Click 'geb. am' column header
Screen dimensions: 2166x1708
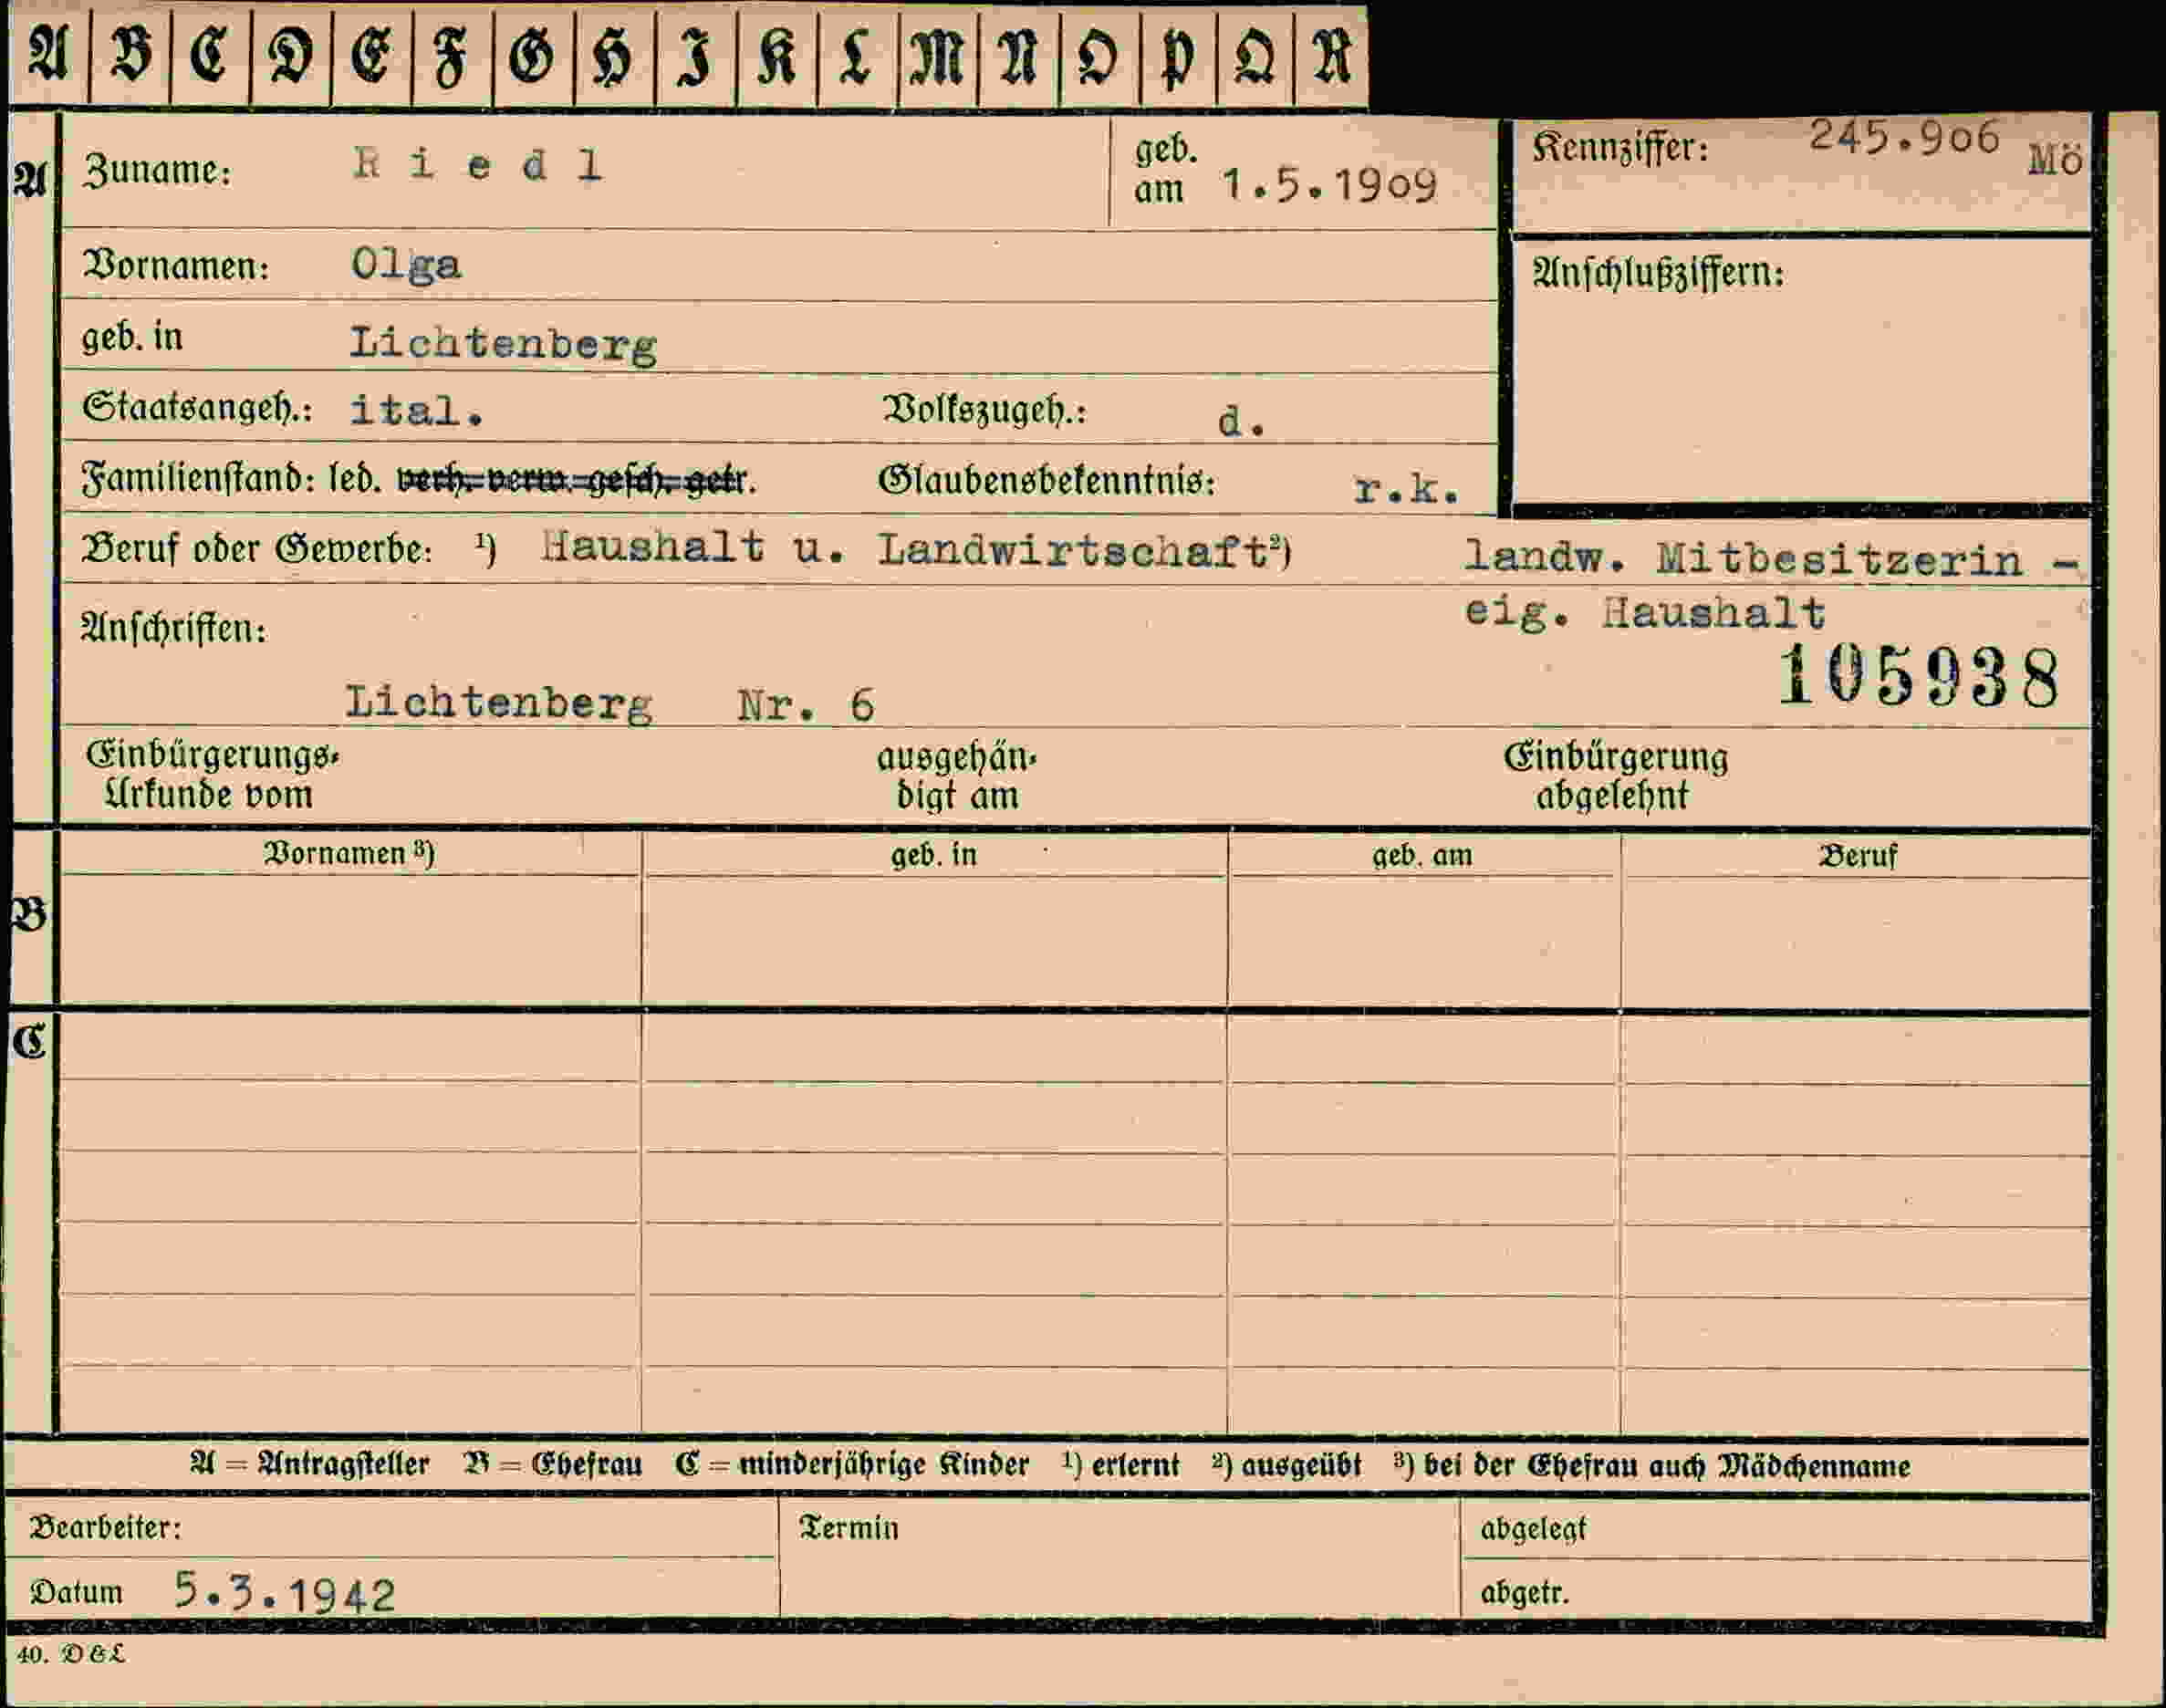click(1422, 855)
